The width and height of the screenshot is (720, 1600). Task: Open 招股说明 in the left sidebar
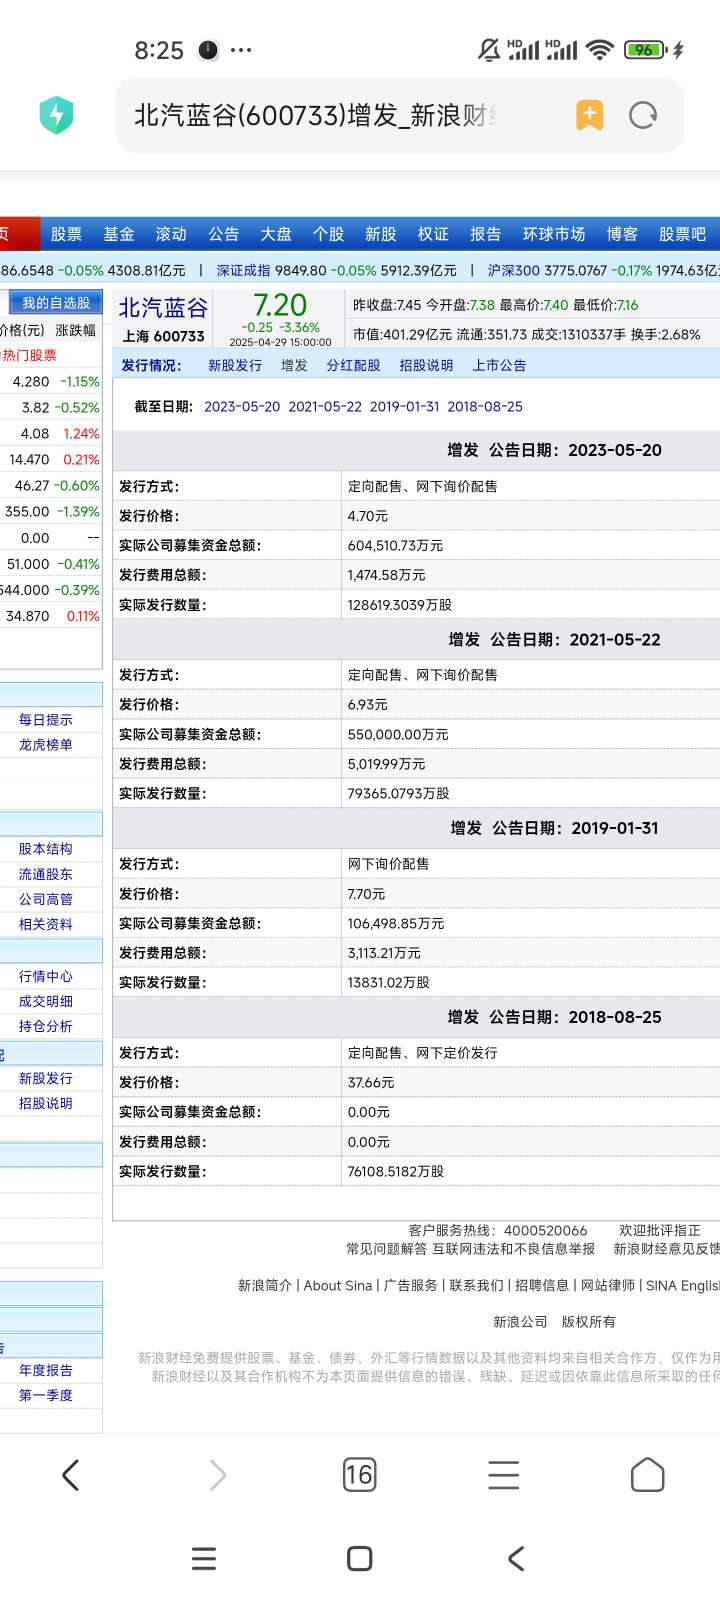(45, 1103)
